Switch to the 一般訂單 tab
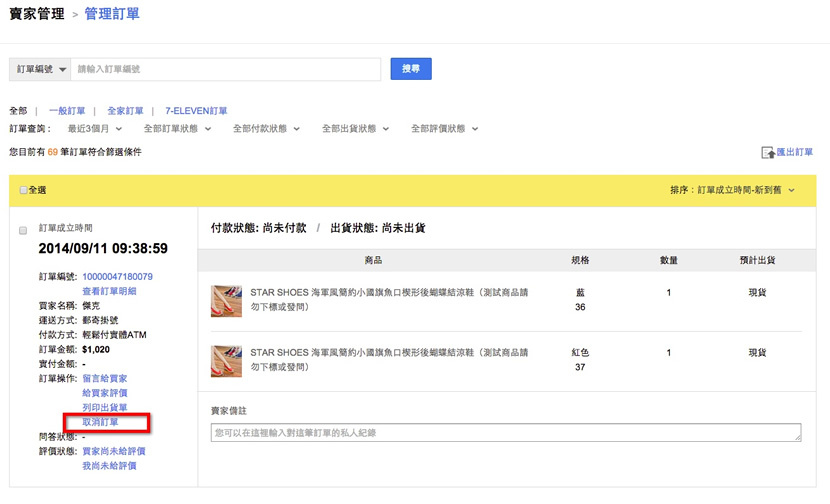The image size is (830, 504). tap(68, 111)
